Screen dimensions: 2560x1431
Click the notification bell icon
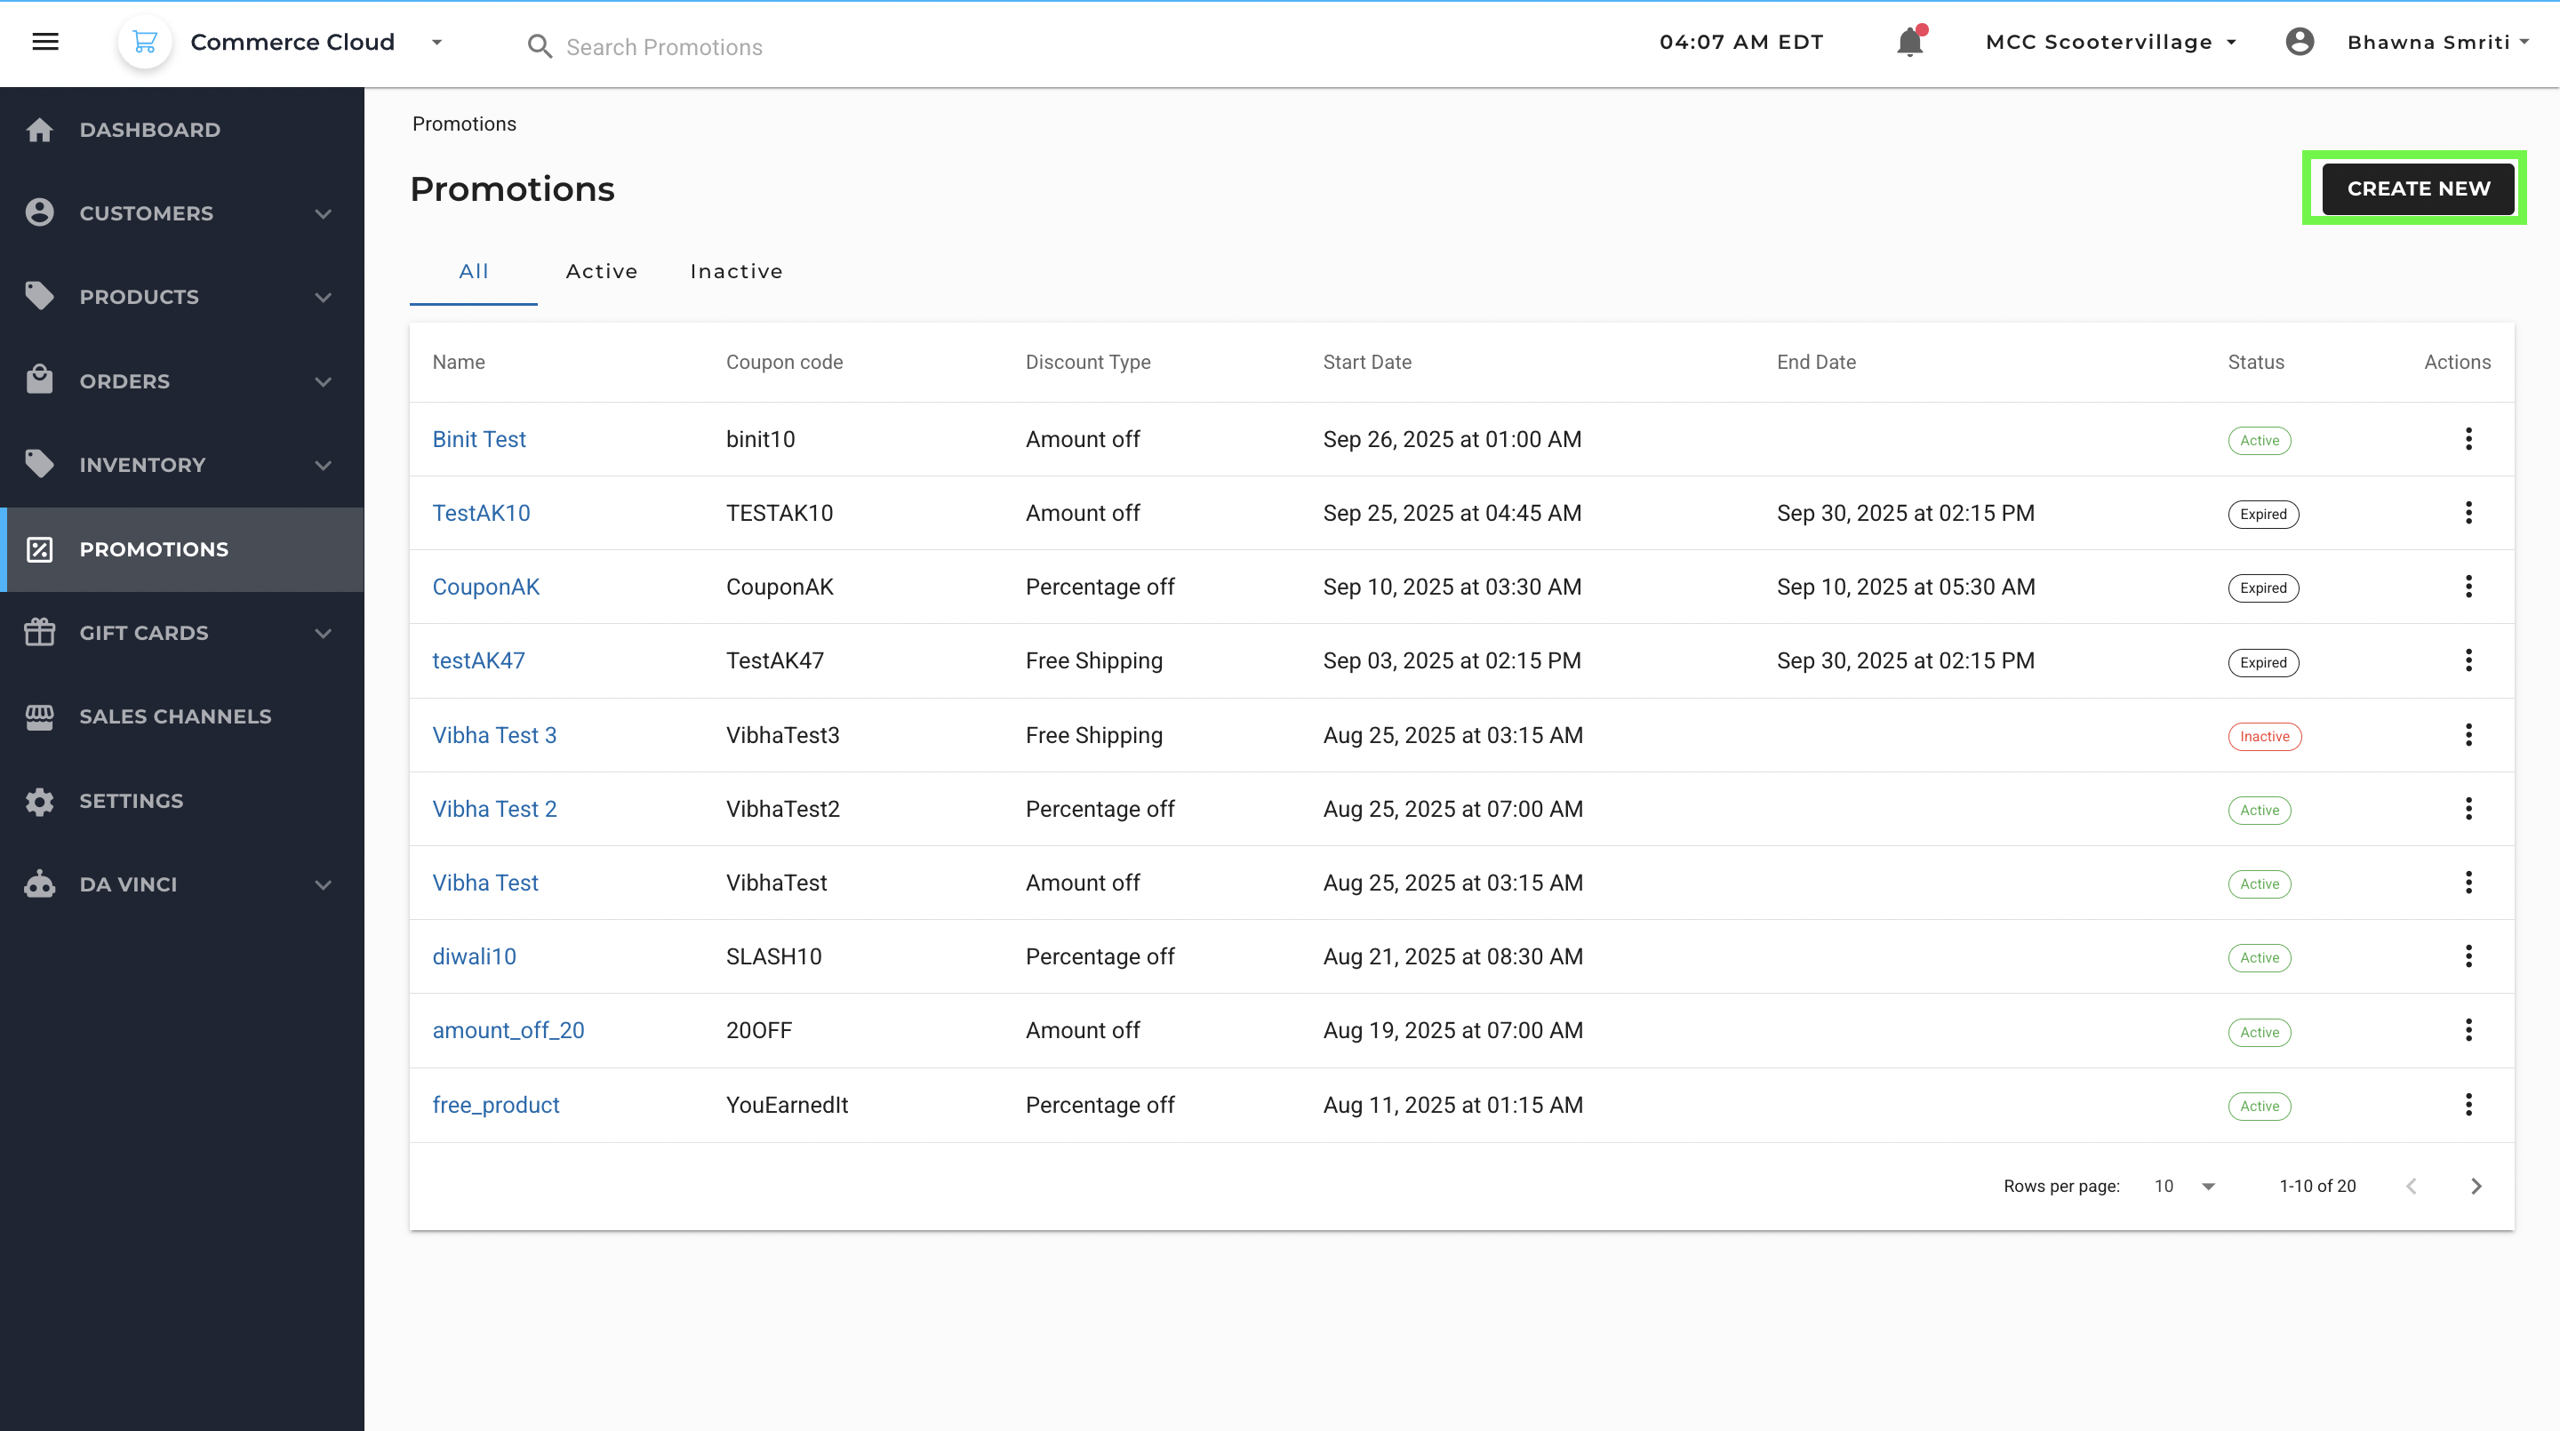(x=1909, y=42)
